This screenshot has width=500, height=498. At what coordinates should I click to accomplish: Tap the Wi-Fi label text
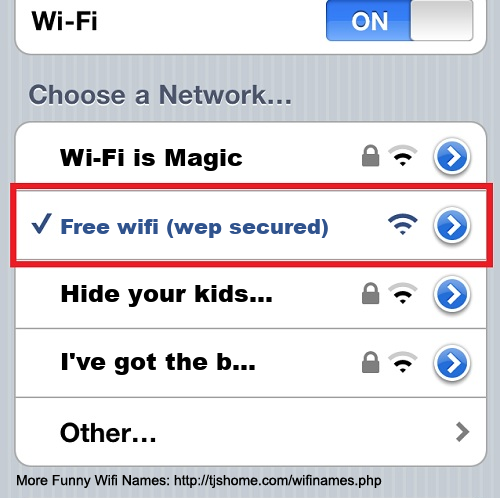(x=64, y=21)
